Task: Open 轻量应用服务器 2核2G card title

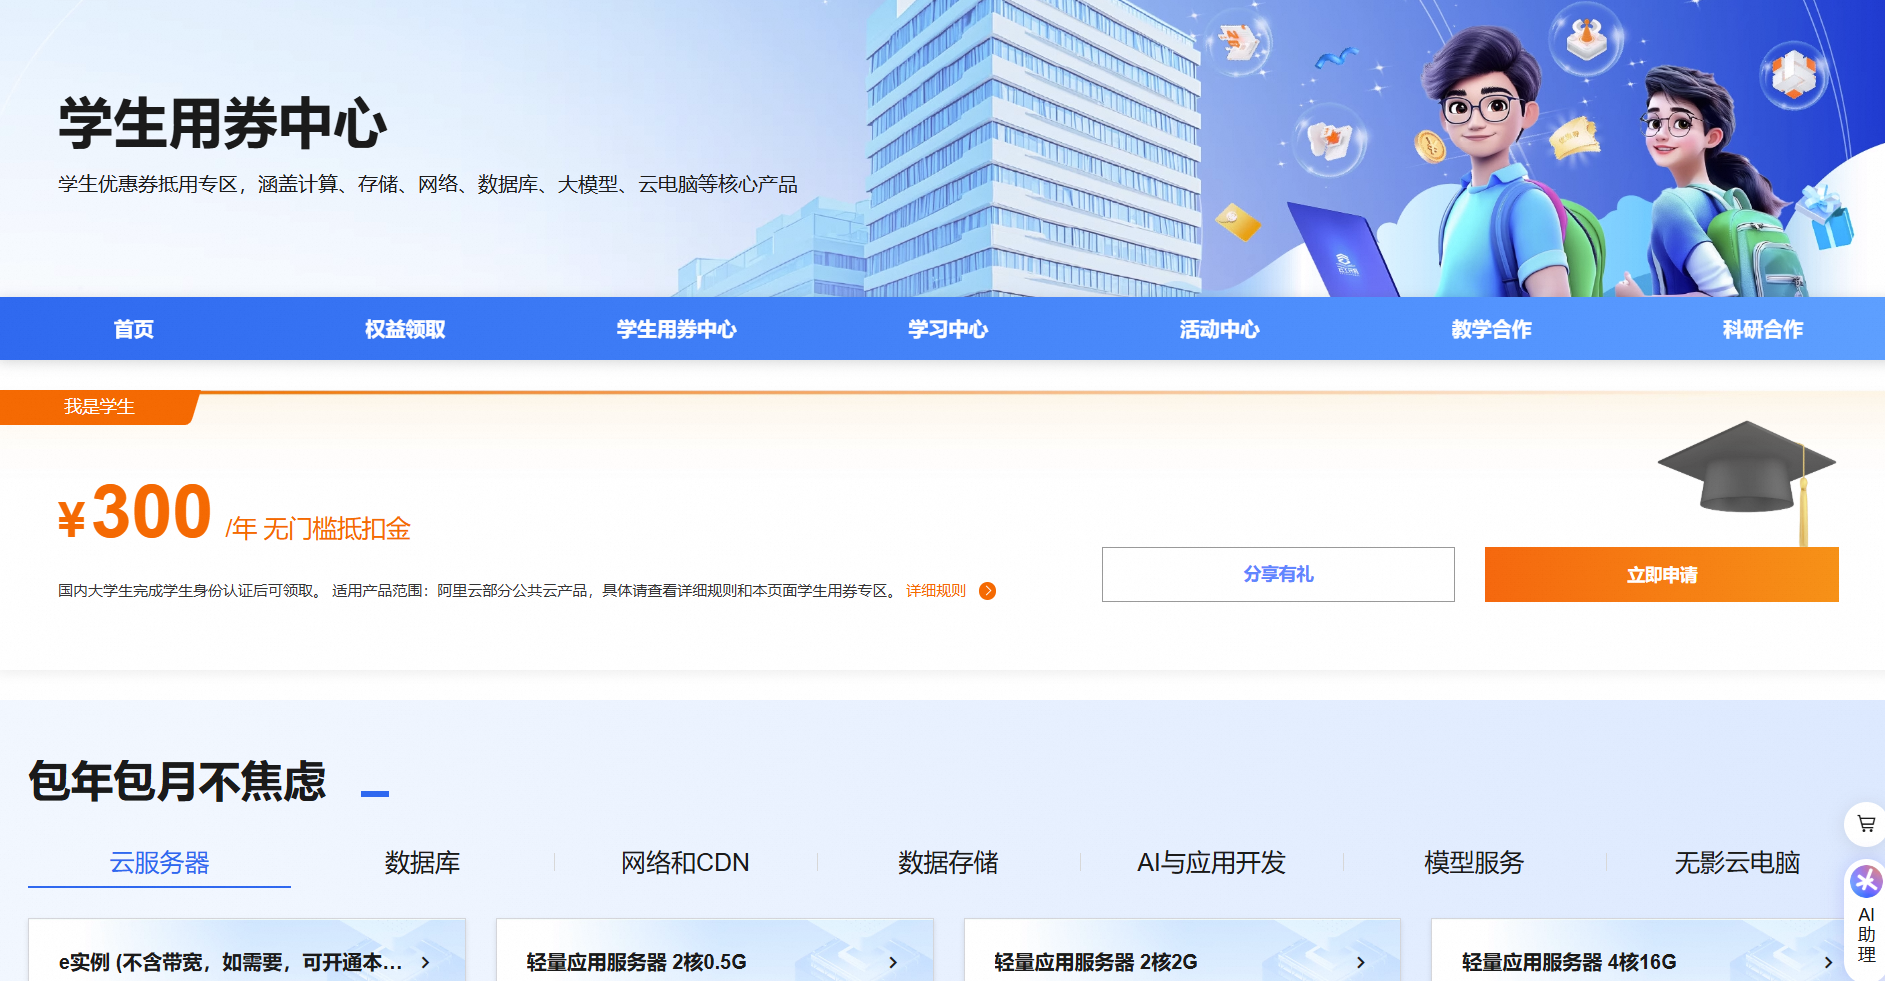Action: coord(1095,962)
